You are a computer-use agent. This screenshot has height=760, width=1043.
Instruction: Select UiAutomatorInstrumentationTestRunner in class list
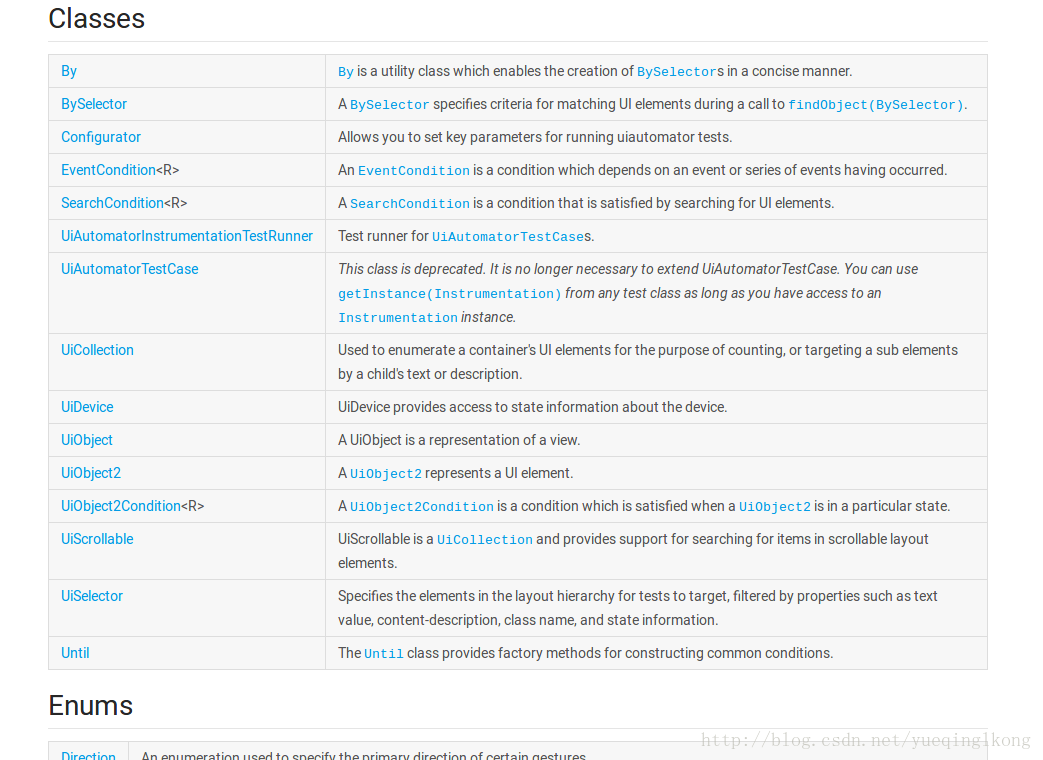pyautogui.click(x=187, y=236)
